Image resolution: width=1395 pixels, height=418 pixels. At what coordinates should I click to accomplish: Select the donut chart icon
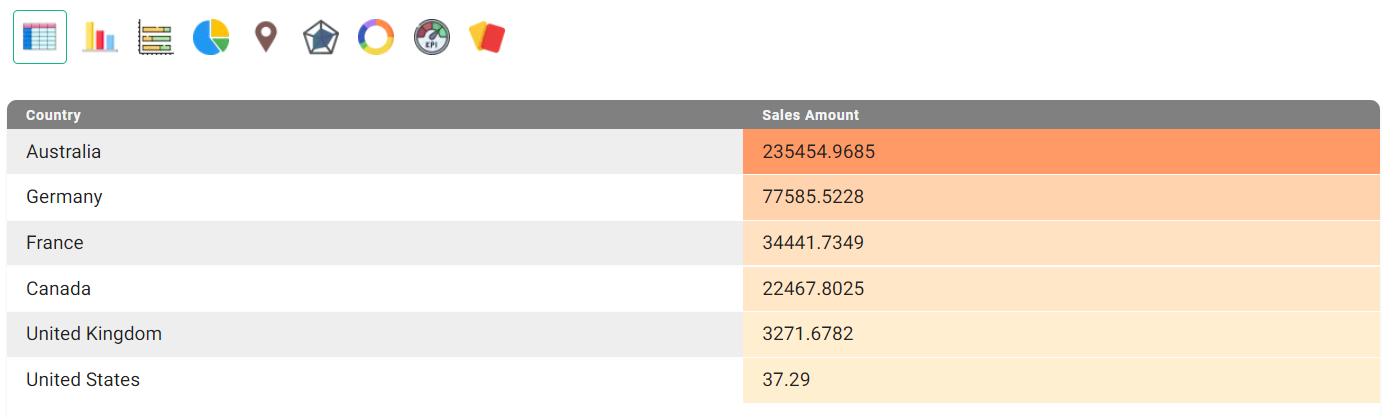tap(376, 37)
